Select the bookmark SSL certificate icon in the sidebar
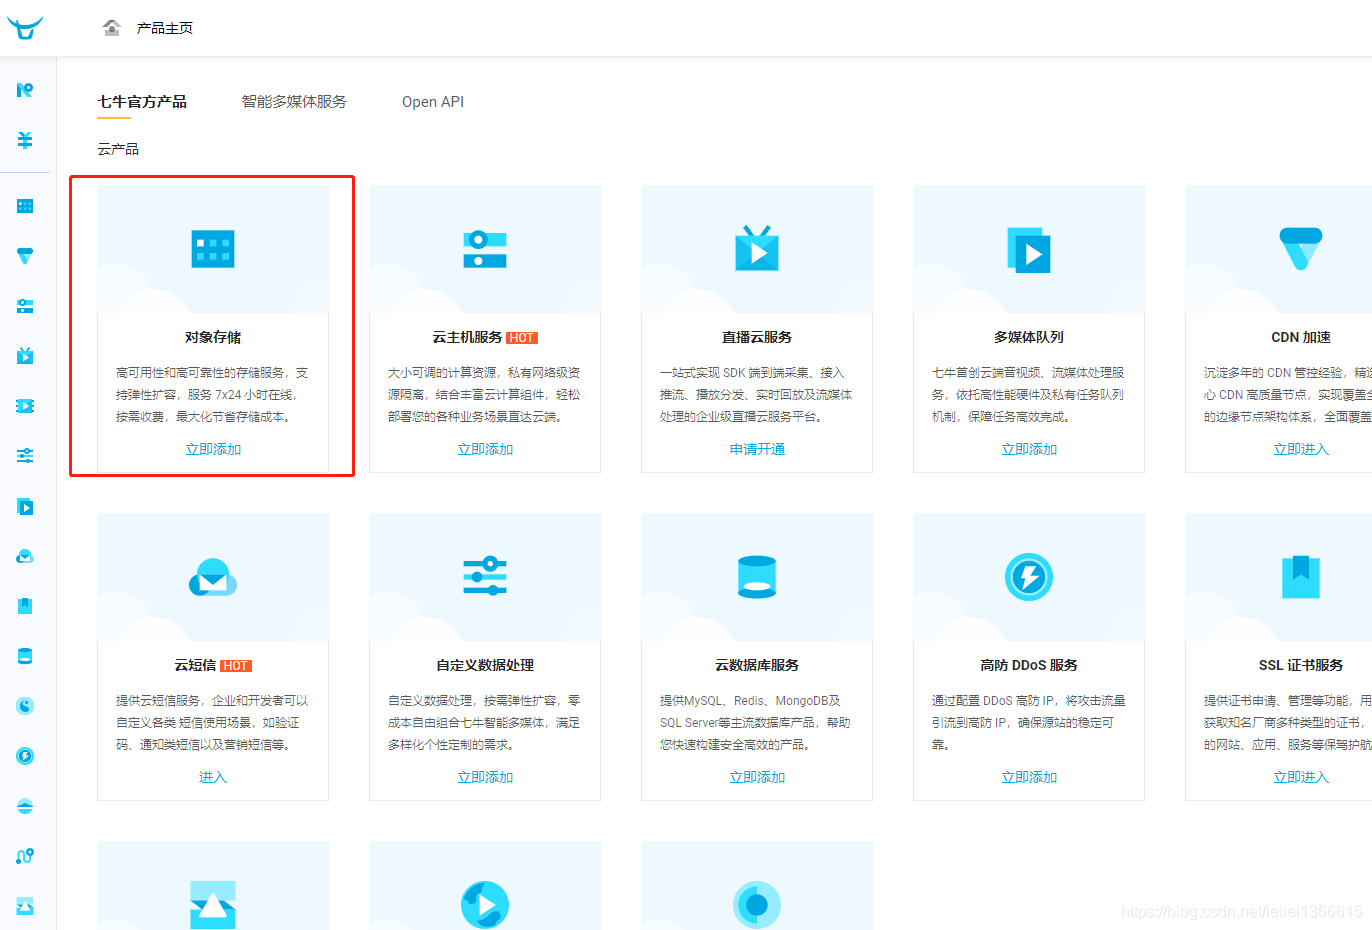1372x930 pixels. 25,606
